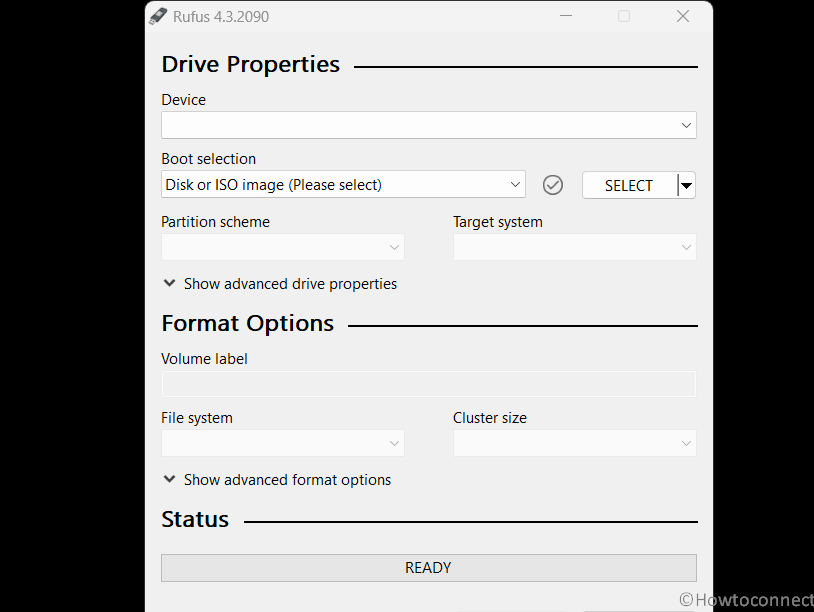Click the Rufus USB drive icon in title bar
814x612 pixels.
coord(158,16)
